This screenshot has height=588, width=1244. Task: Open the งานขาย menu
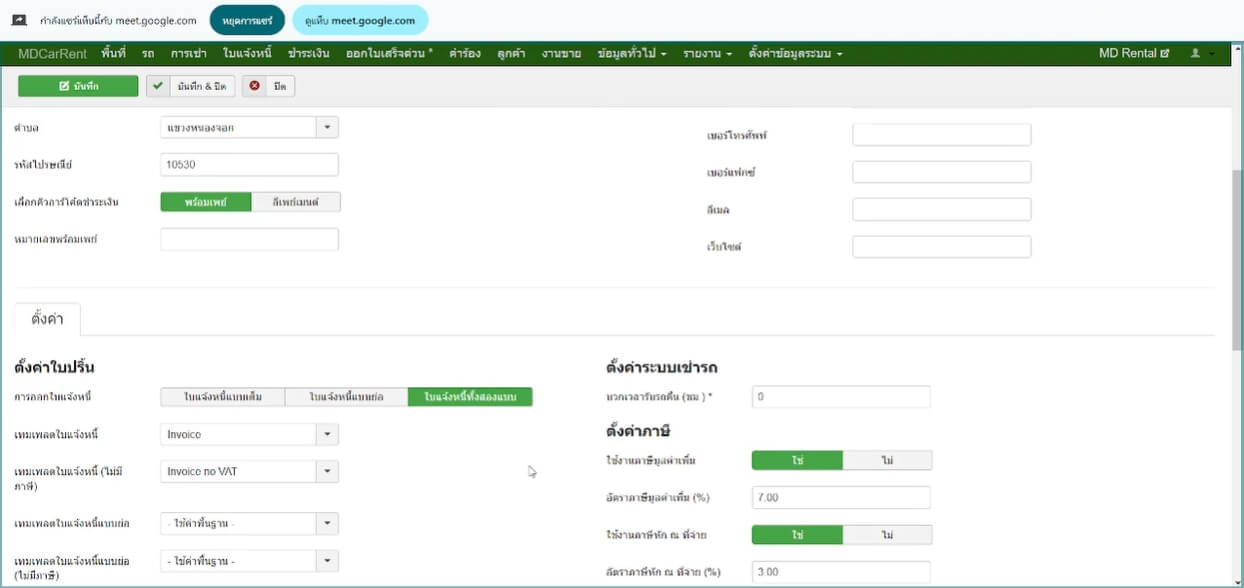[562, 53]
